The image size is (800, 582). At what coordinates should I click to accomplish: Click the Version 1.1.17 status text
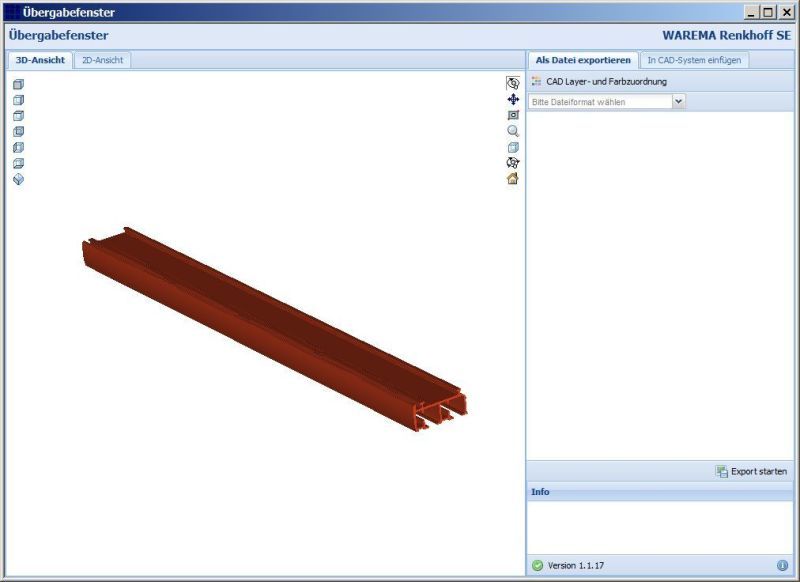[576, 565]
